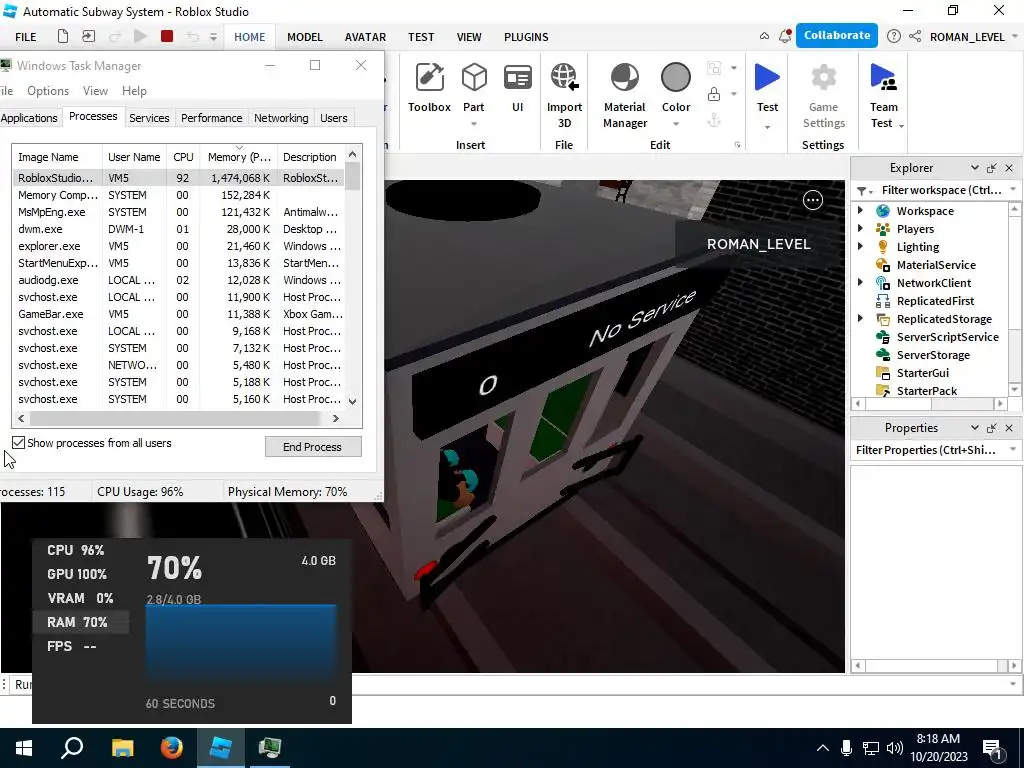Switch to the AVATAR ribbon tab
Image resolution: width=1024 pixels, height=768 pixels.
click(x=365, y=37)
